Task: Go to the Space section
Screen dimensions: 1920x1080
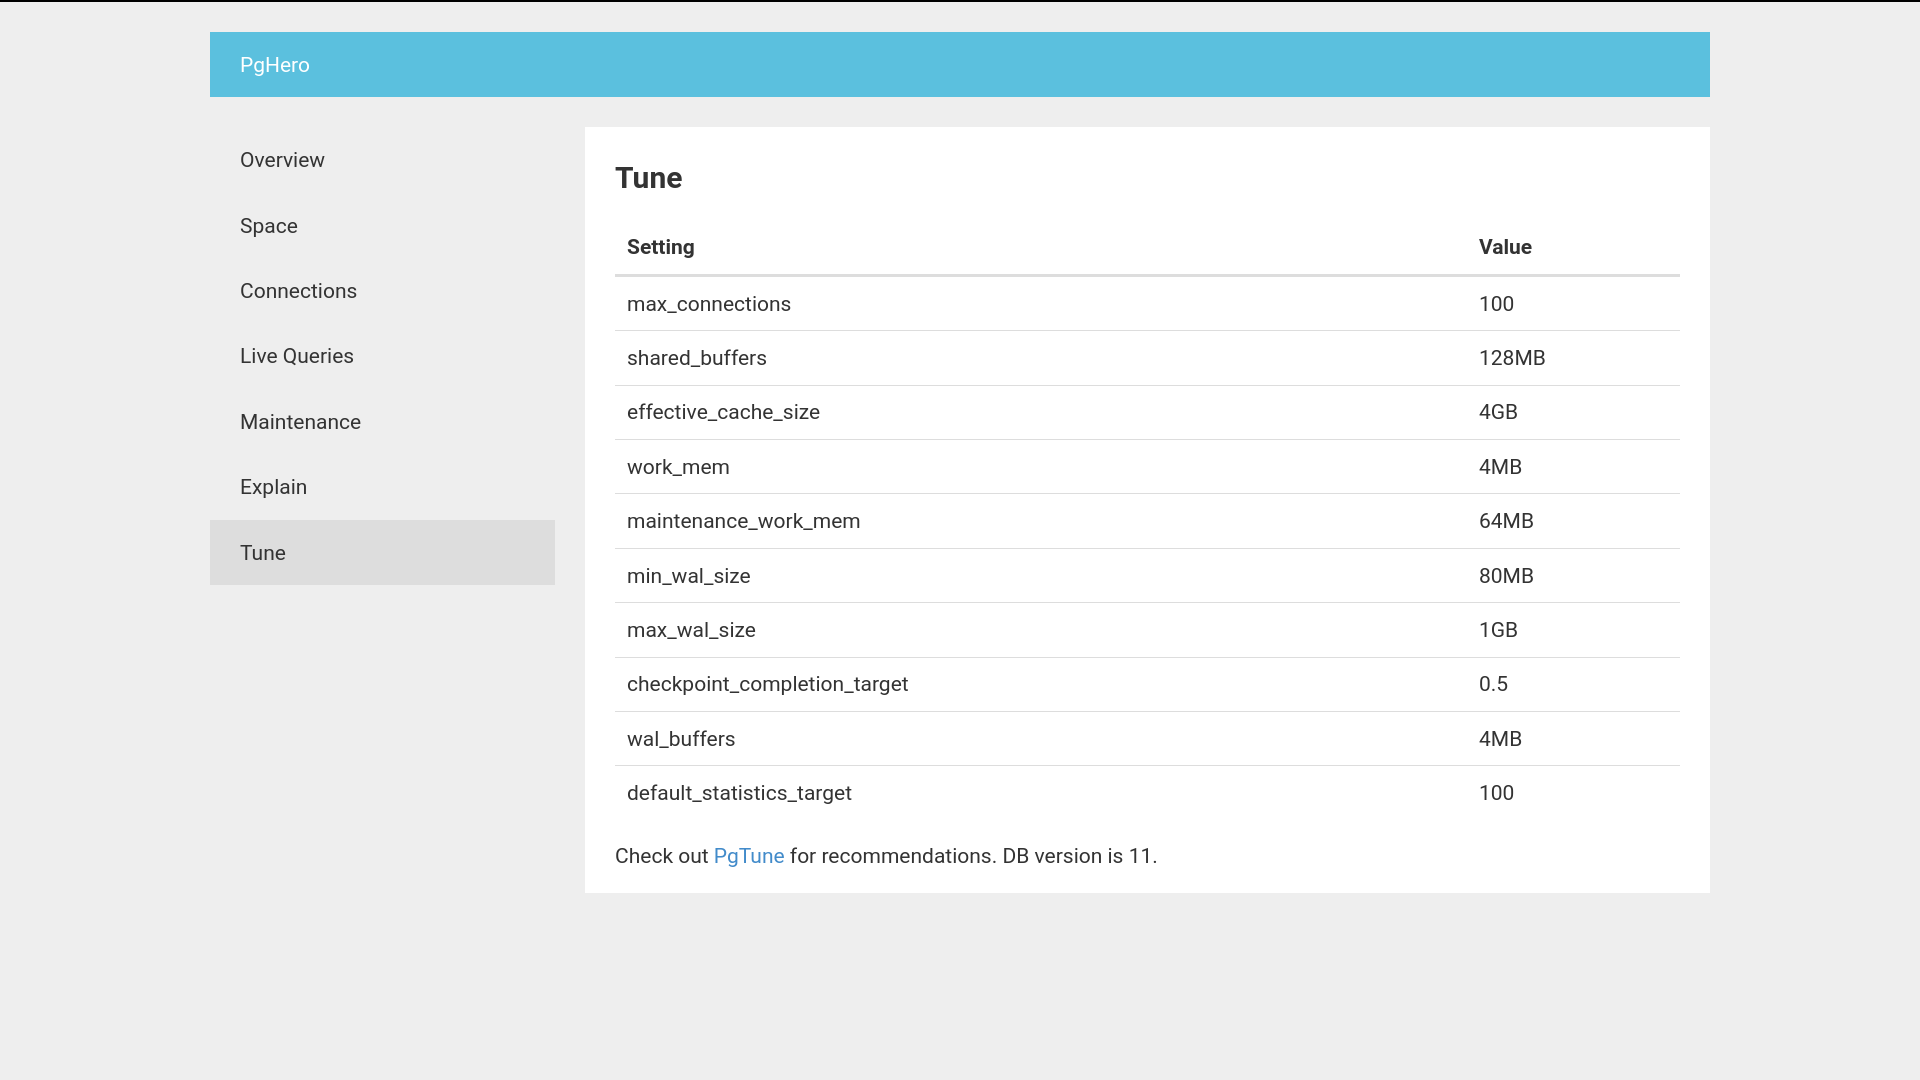Action: (268, 226)
